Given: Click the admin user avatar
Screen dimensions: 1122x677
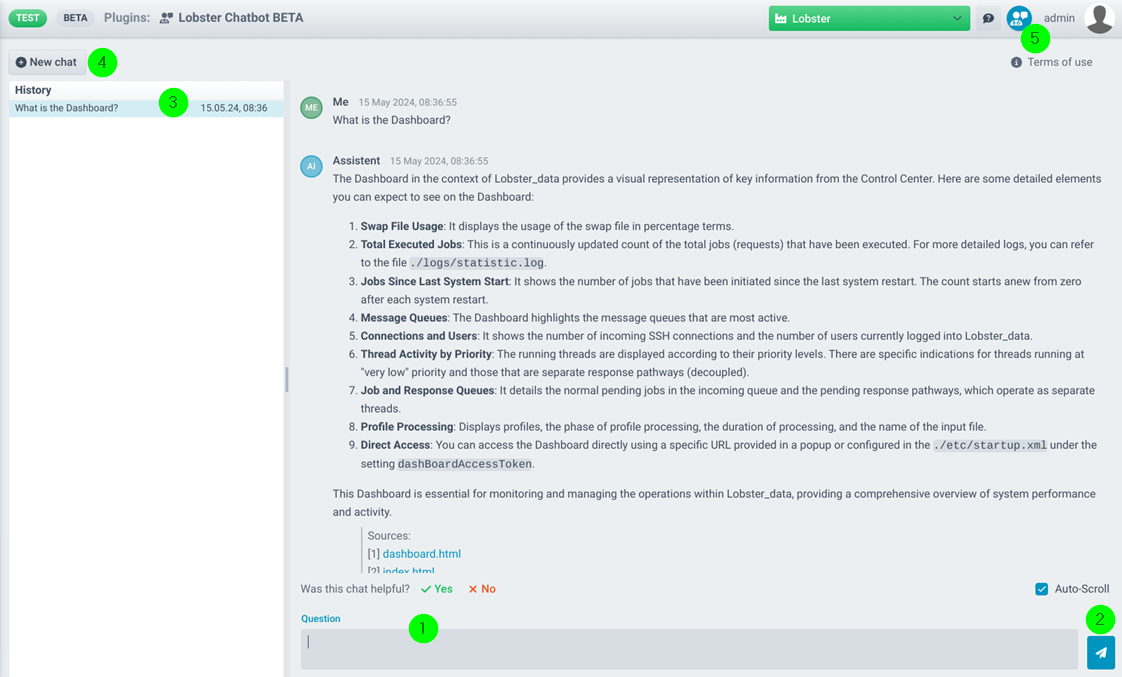Looking at the screenshot, I should pyautogui.click(x=1099, y=18).
